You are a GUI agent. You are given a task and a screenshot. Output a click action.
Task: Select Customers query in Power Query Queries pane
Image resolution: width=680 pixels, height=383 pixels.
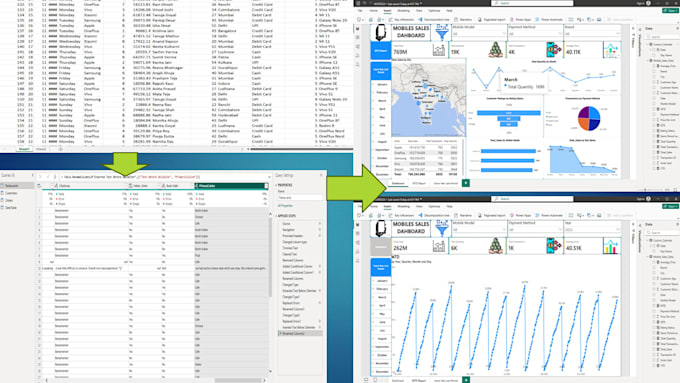11,193
